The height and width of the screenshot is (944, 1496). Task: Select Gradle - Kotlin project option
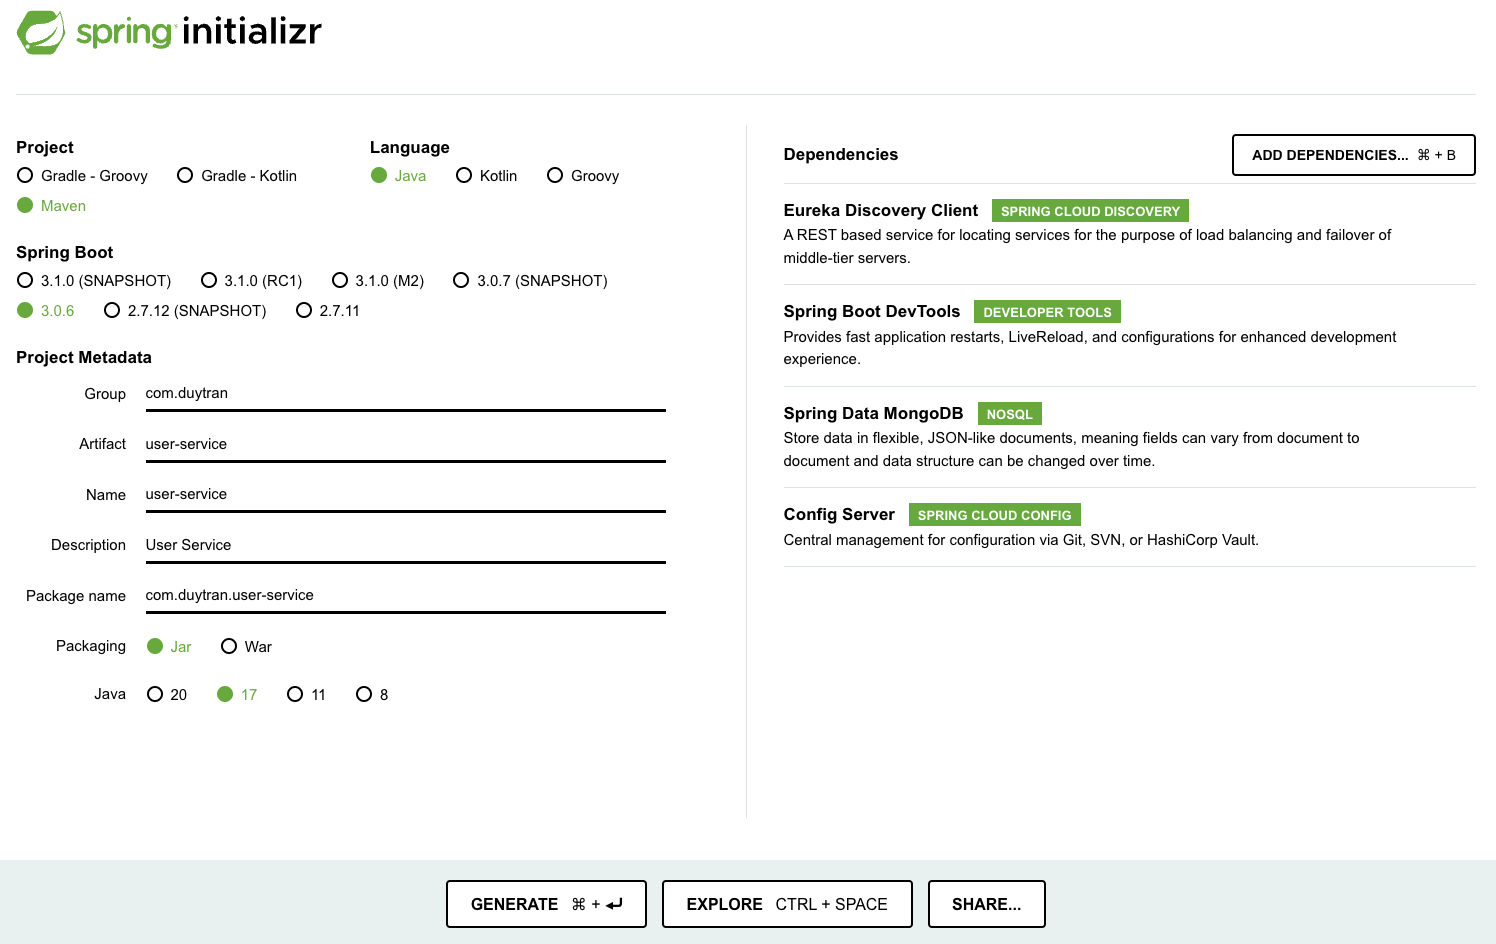186,176
